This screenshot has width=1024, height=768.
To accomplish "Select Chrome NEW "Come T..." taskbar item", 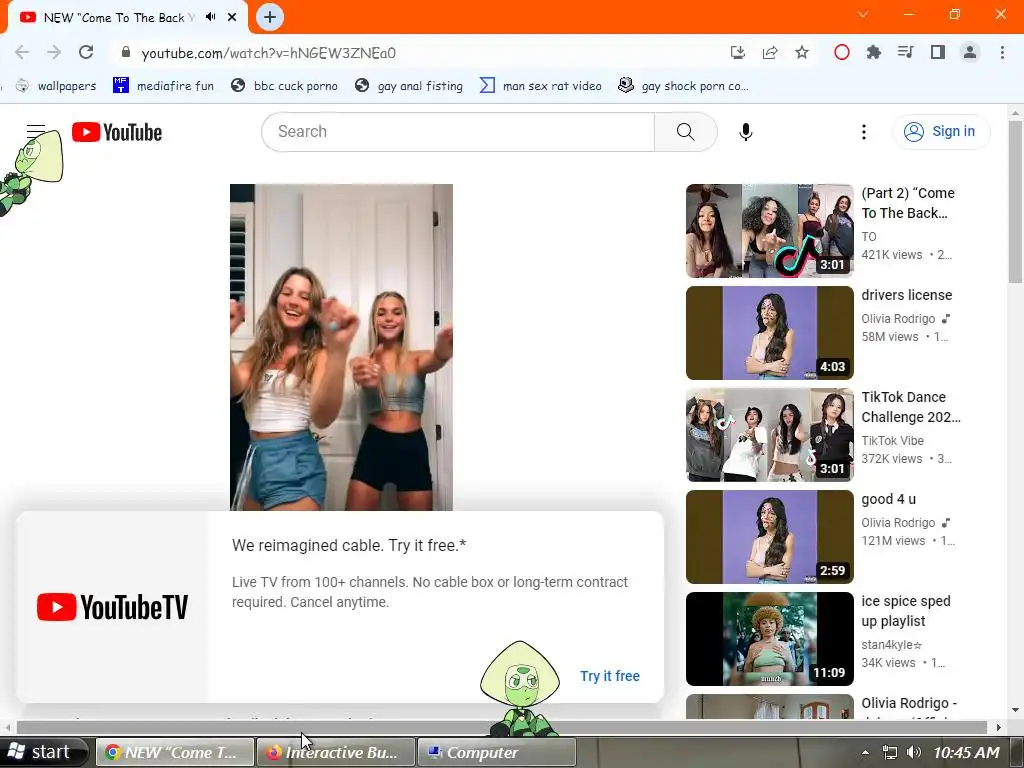I will (175, 752).
